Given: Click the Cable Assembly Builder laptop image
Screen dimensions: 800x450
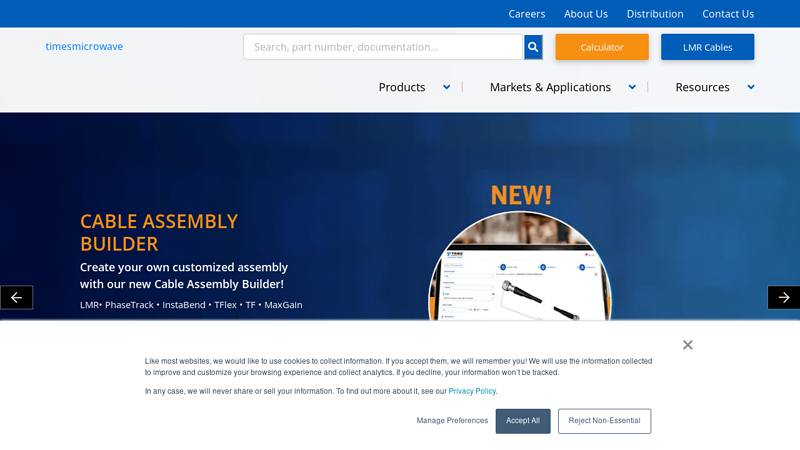Looking at the screenshot, I should coord(520,266).
